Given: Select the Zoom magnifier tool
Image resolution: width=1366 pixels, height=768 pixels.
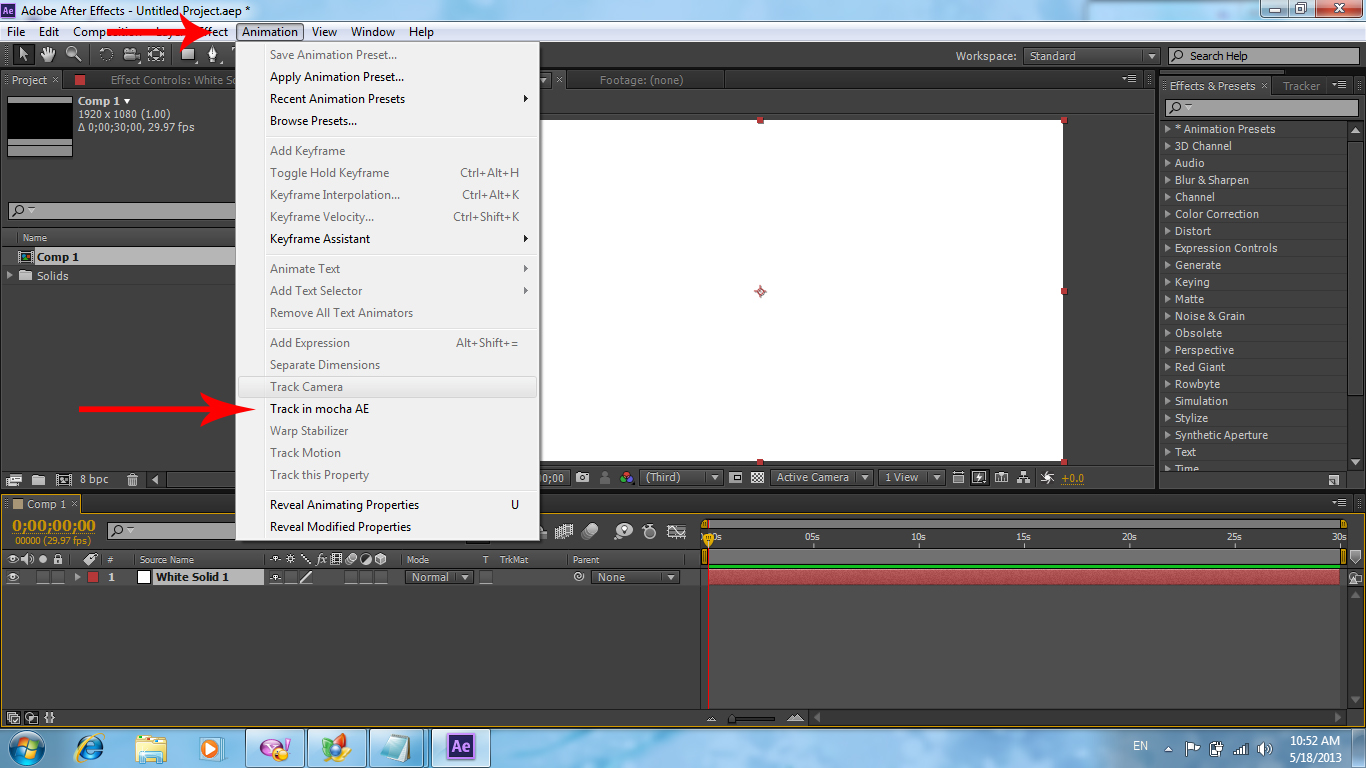Looking at the screenshot, I should tap(73, 54).
